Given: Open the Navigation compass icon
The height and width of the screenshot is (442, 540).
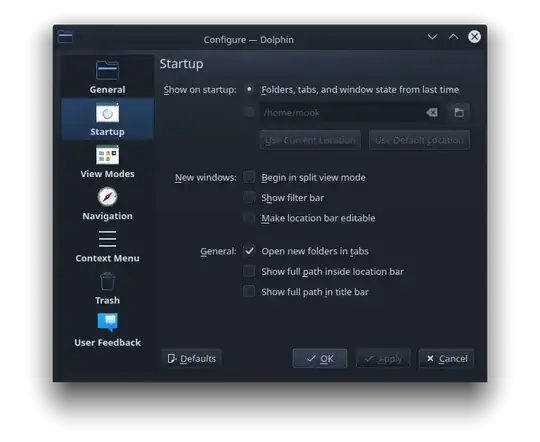Looking at the screenshot, I should [x=107, y=197].
